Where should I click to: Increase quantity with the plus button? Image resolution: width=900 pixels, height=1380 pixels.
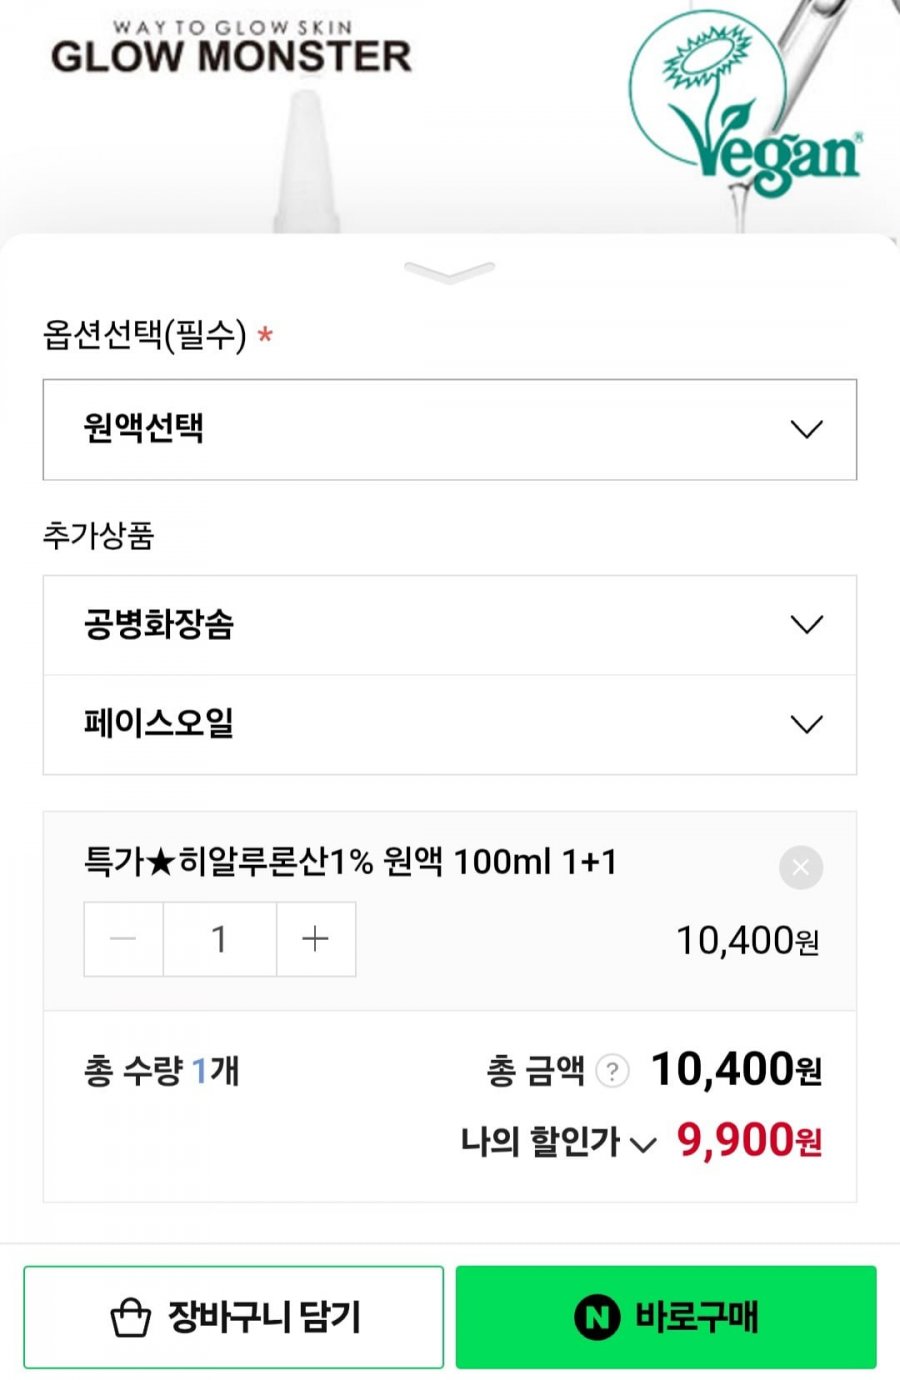click(315, 939)
